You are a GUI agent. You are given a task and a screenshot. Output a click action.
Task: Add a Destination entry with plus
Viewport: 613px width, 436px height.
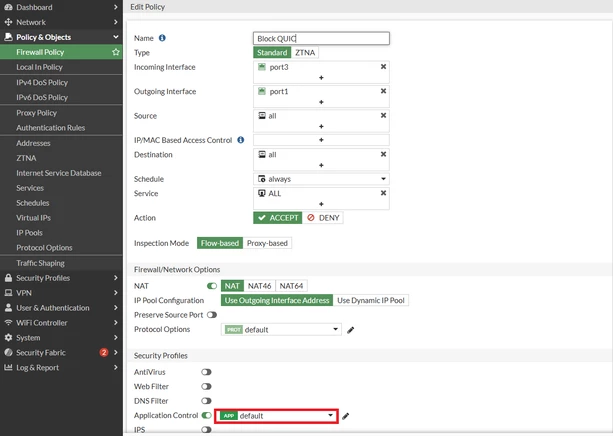321,165
